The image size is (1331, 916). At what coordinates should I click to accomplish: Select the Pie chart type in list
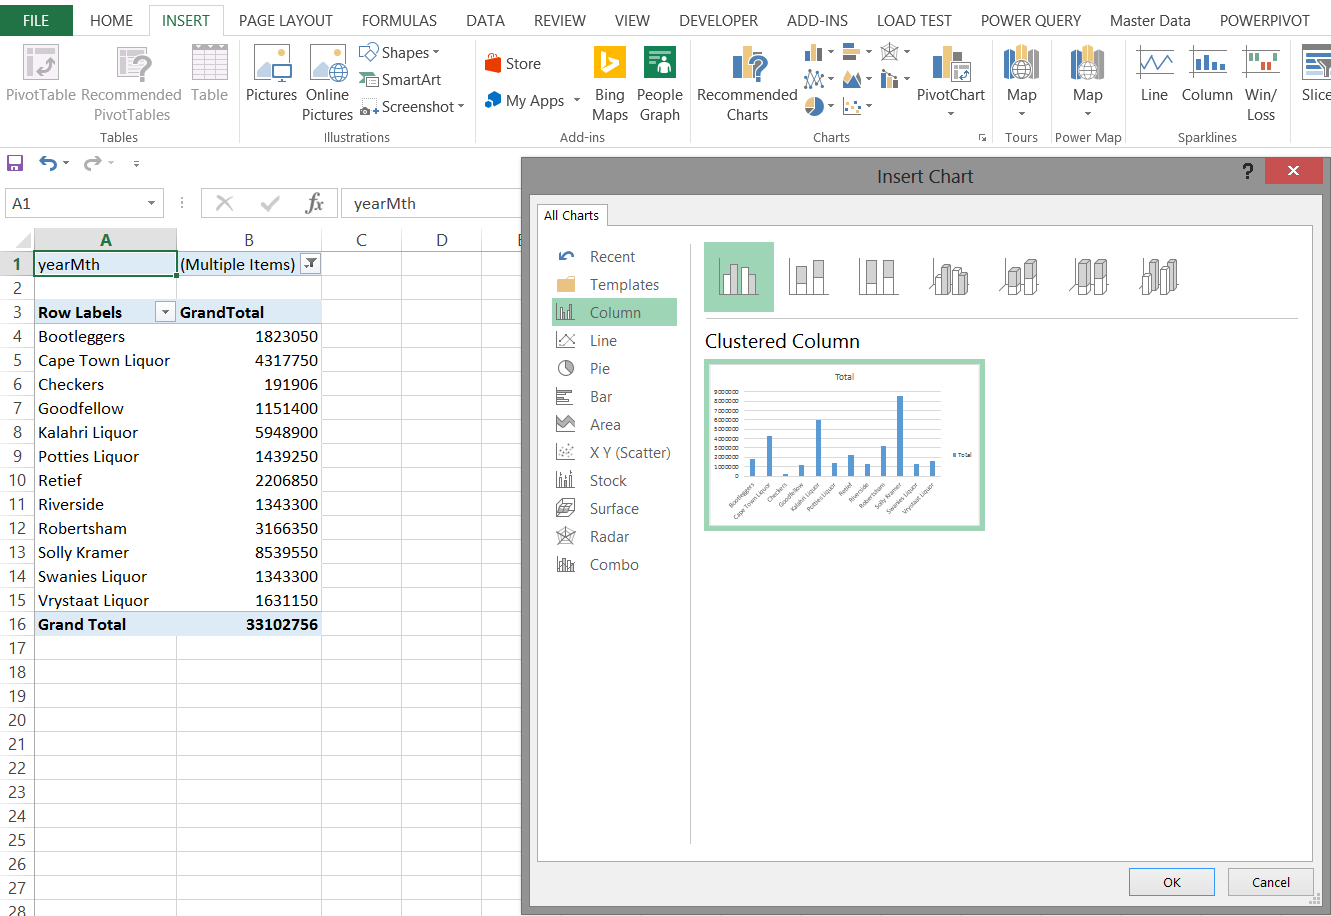tap(599, 369)
